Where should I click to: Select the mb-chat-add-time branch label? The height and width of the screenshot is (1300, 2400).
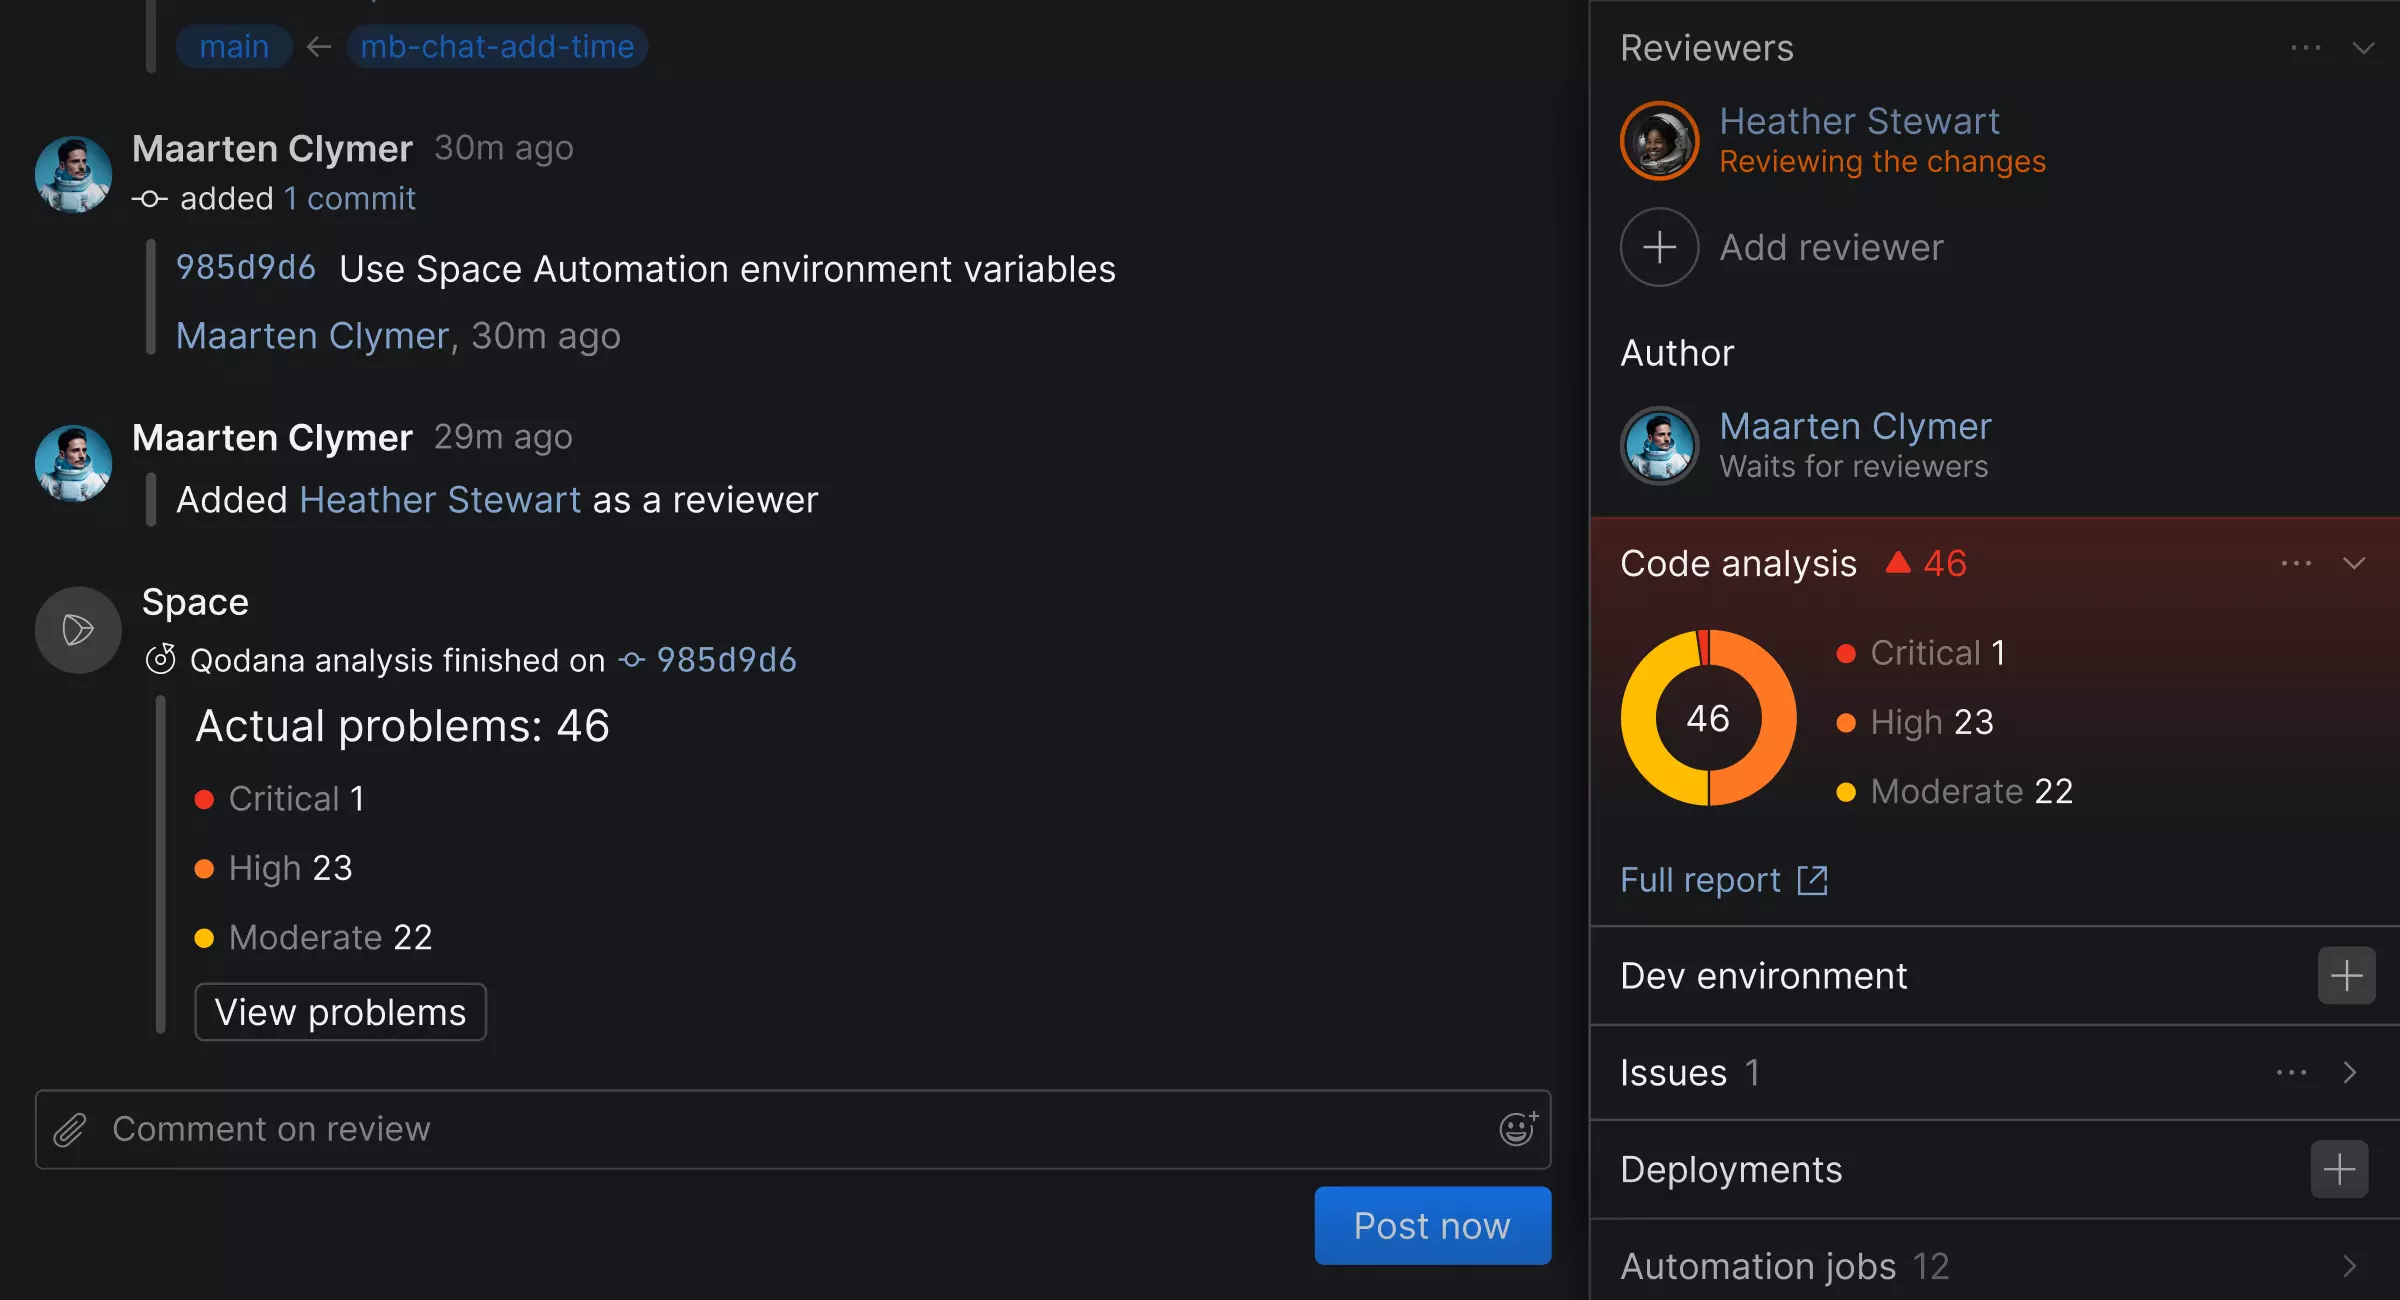pos(494,45)
